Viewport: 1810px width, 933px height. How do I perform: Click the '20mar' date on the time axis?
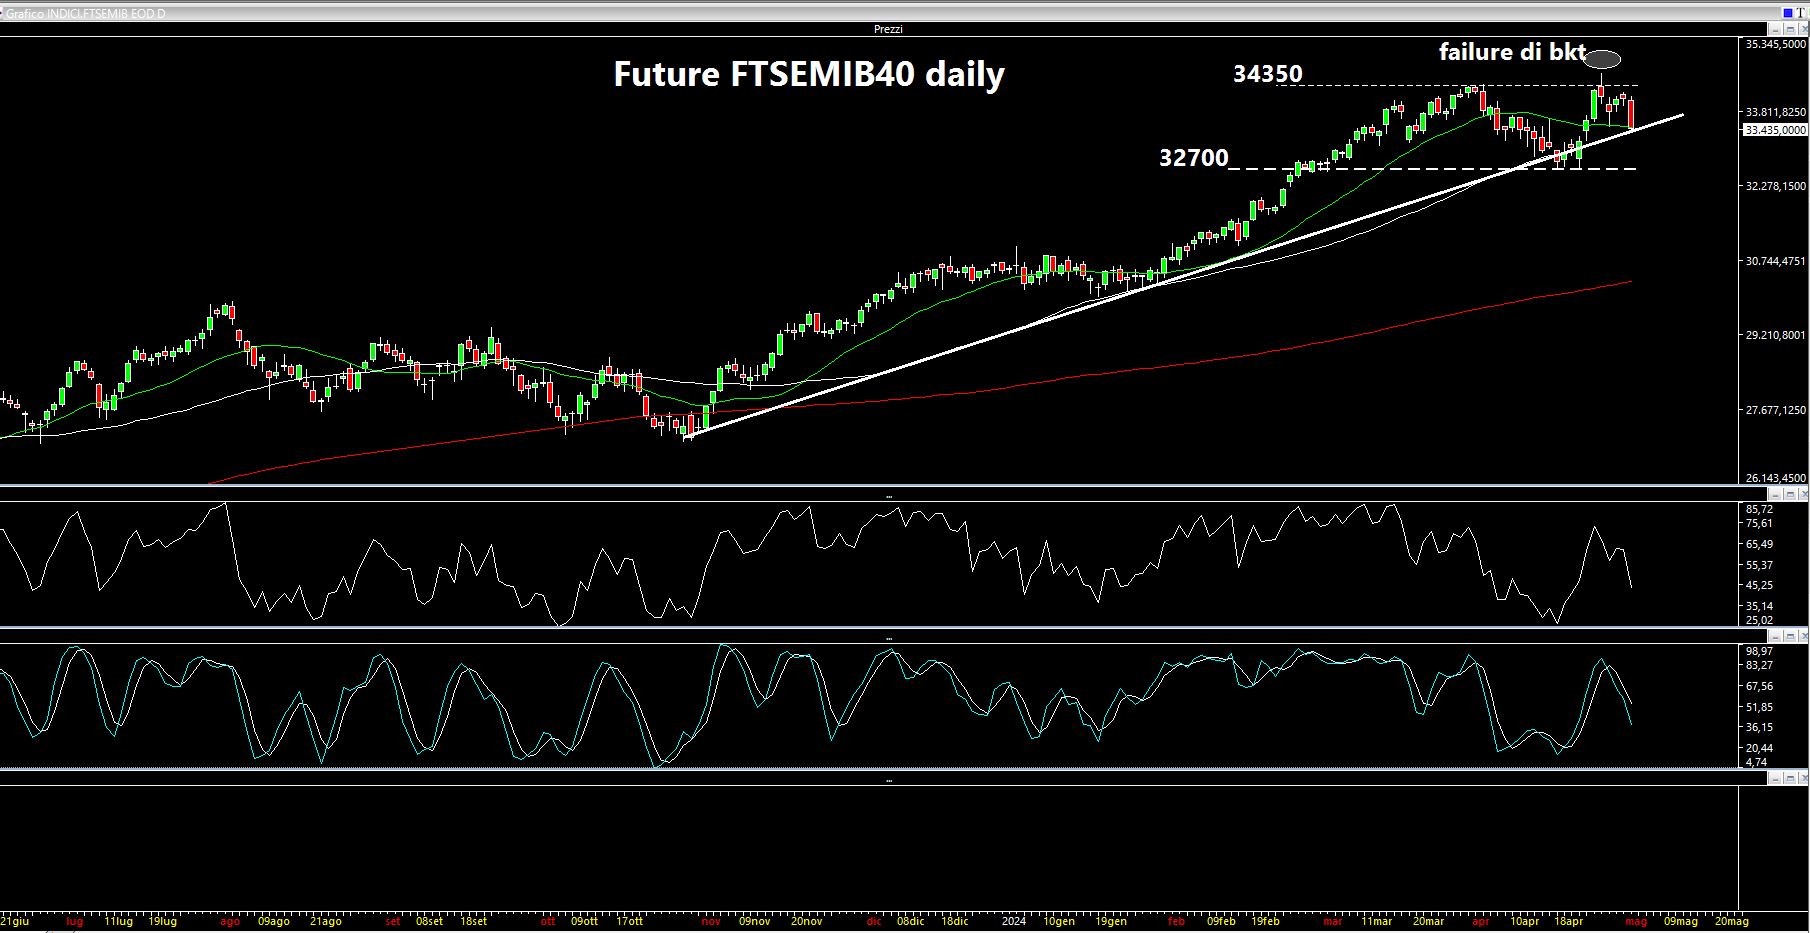coord(1427,921)
